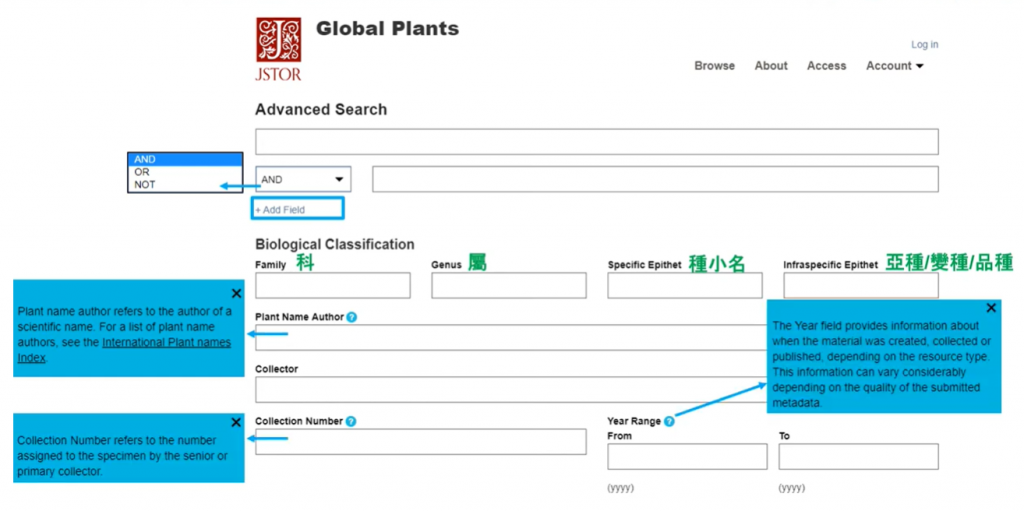The image size is (1024, 511).
Task: Open the Browse menu item
Action: tap(714, 66)
